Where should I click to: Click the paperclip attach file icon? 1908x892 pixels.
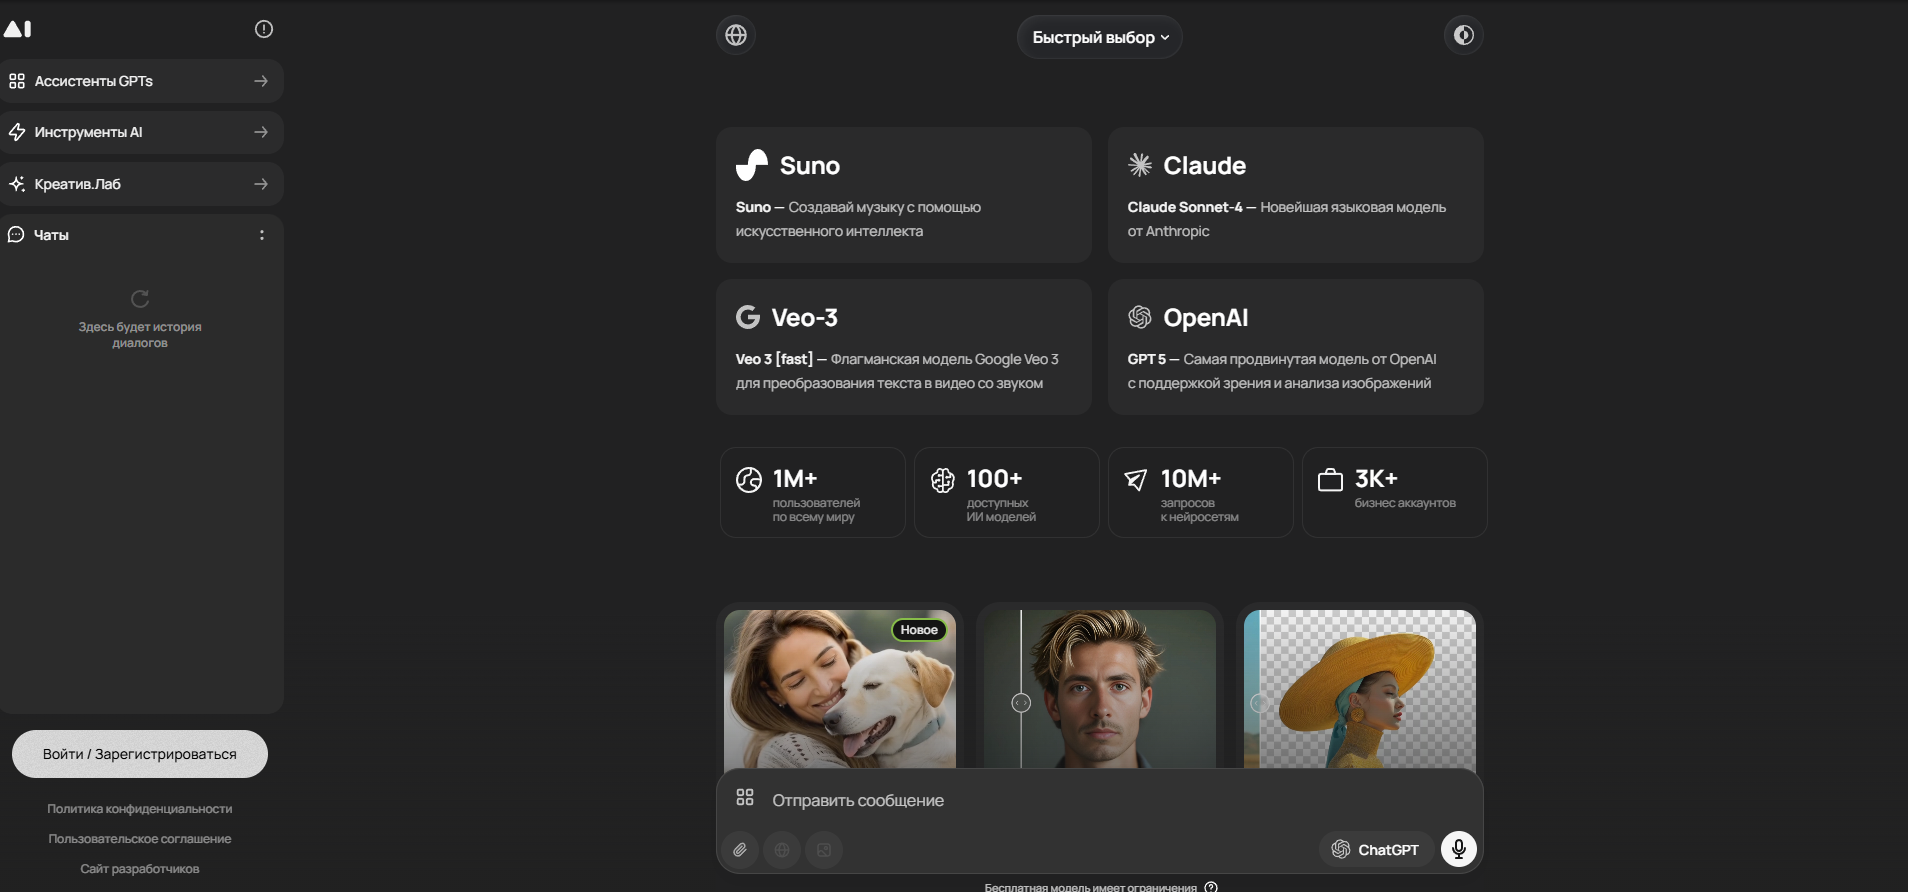point(740,850)
